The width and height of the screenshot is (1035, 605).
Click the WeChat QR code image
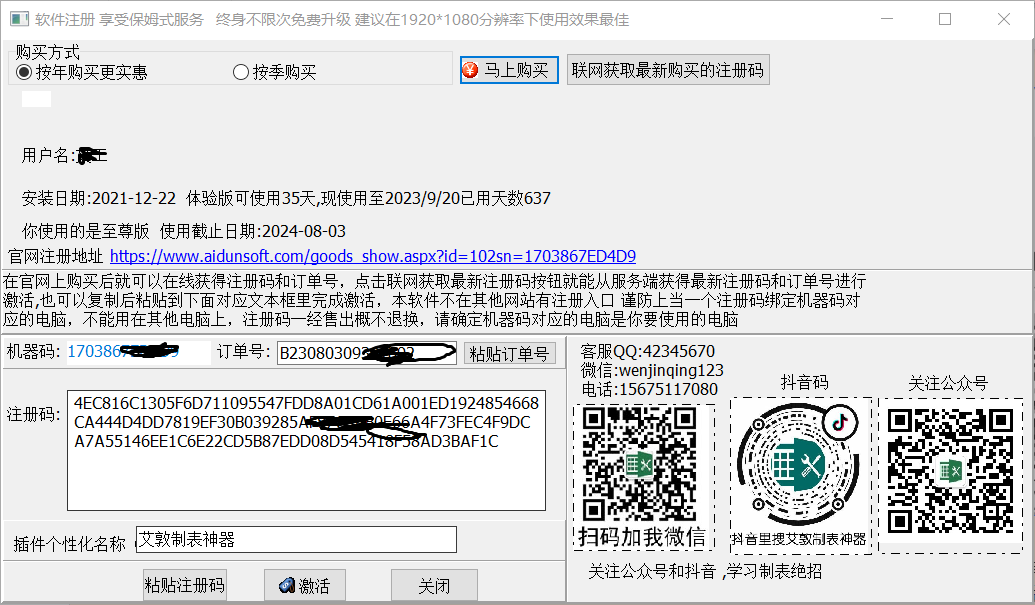coord(643,465)
